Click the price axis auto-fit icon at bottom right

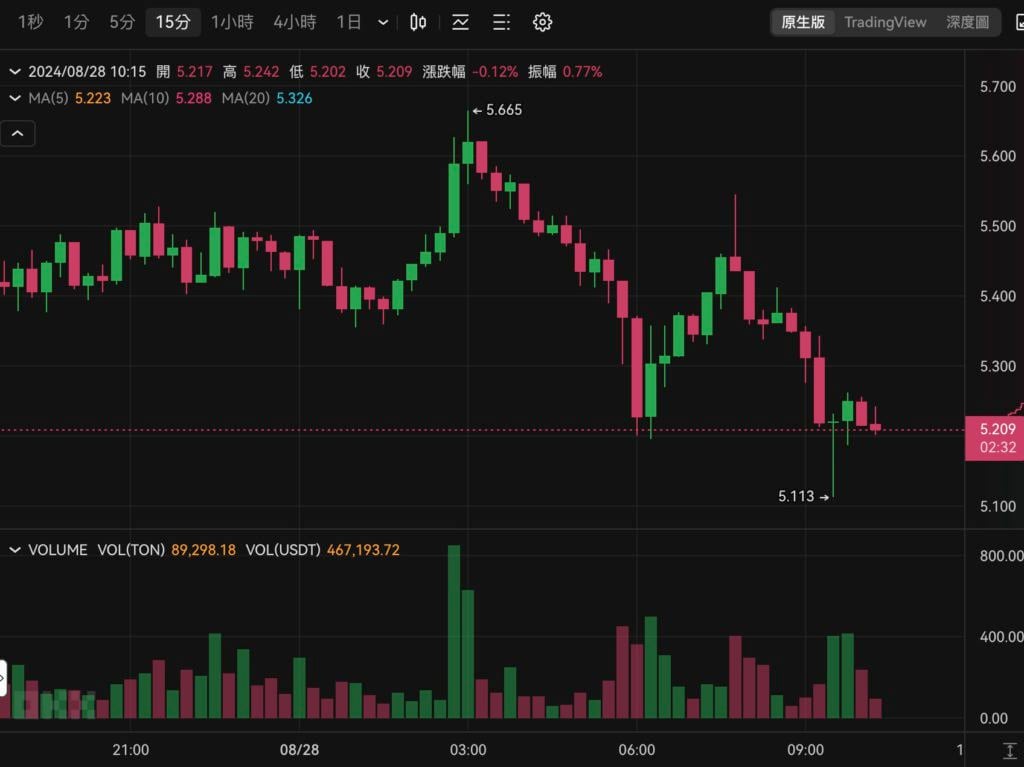[x=1010, y=750]
